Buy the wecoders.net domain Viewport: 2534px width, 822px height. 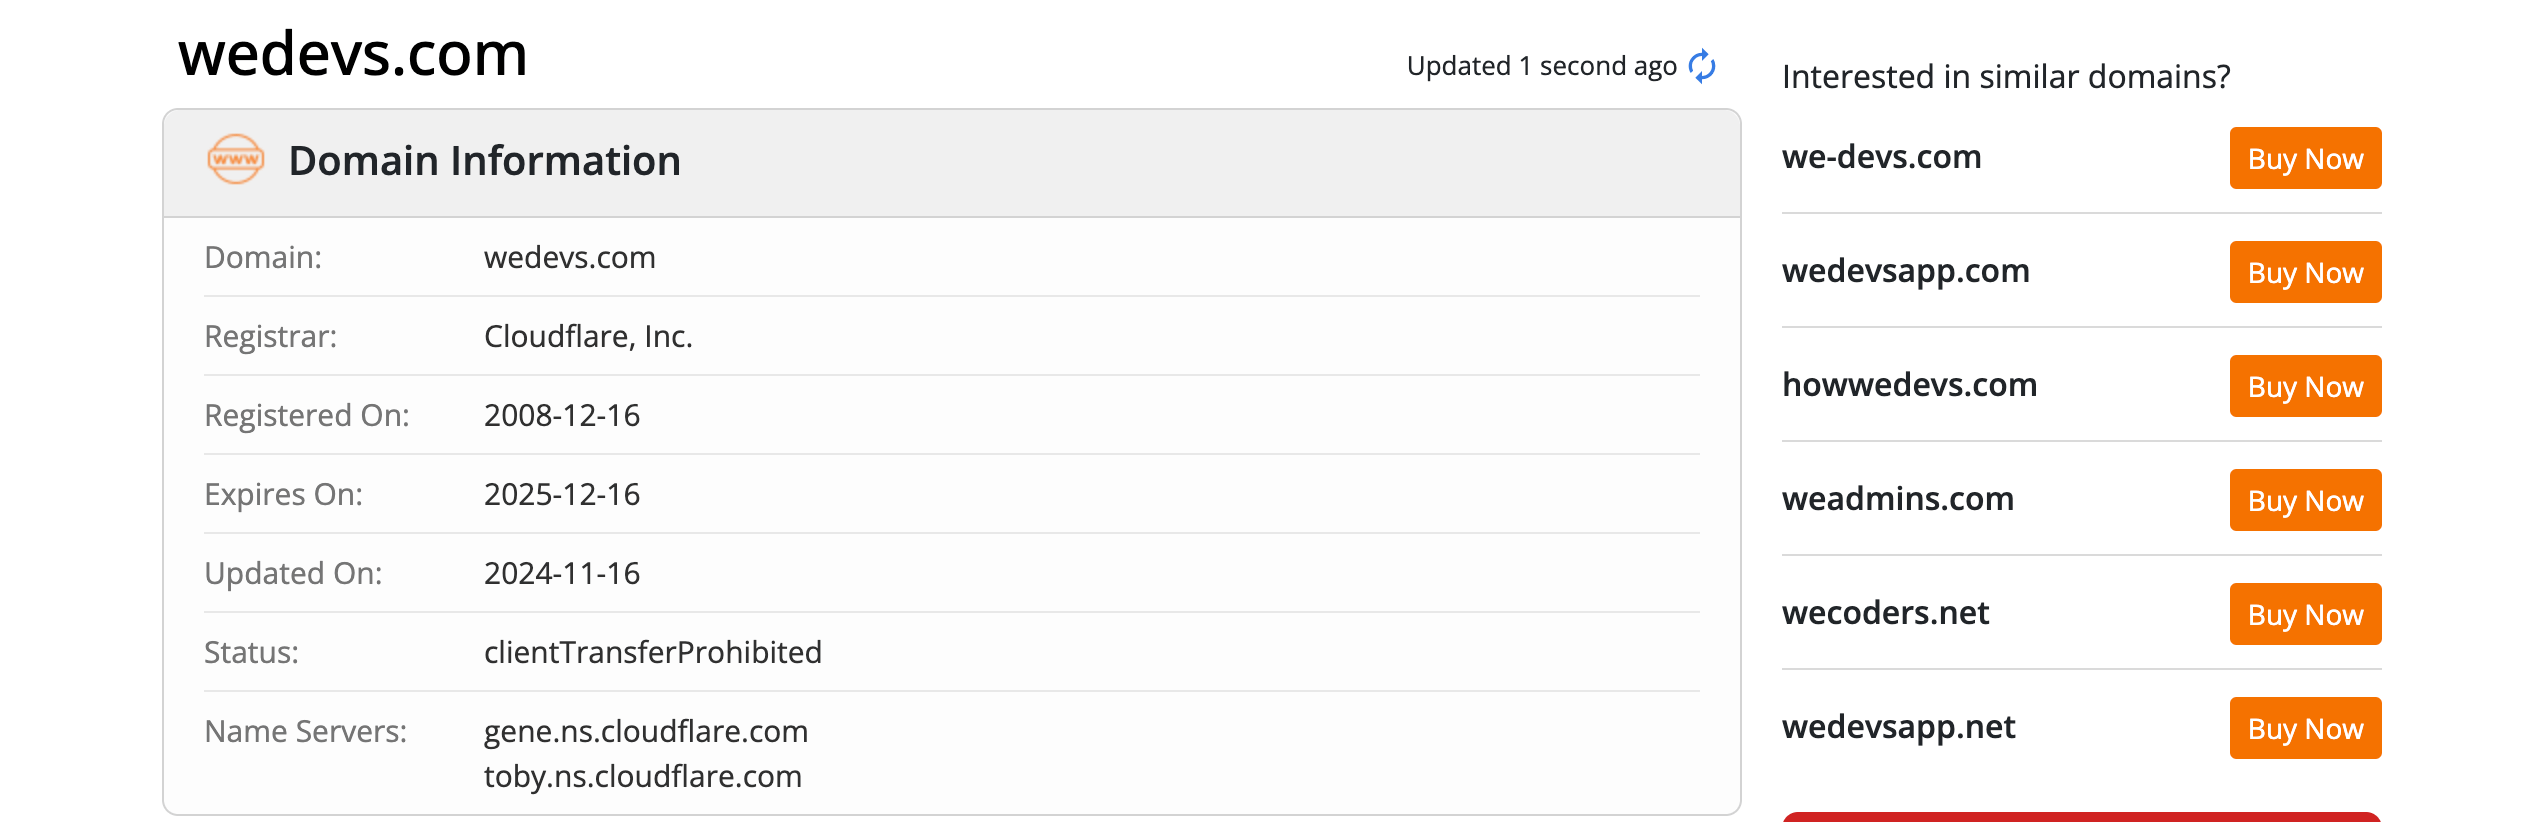pos(2305,614)
